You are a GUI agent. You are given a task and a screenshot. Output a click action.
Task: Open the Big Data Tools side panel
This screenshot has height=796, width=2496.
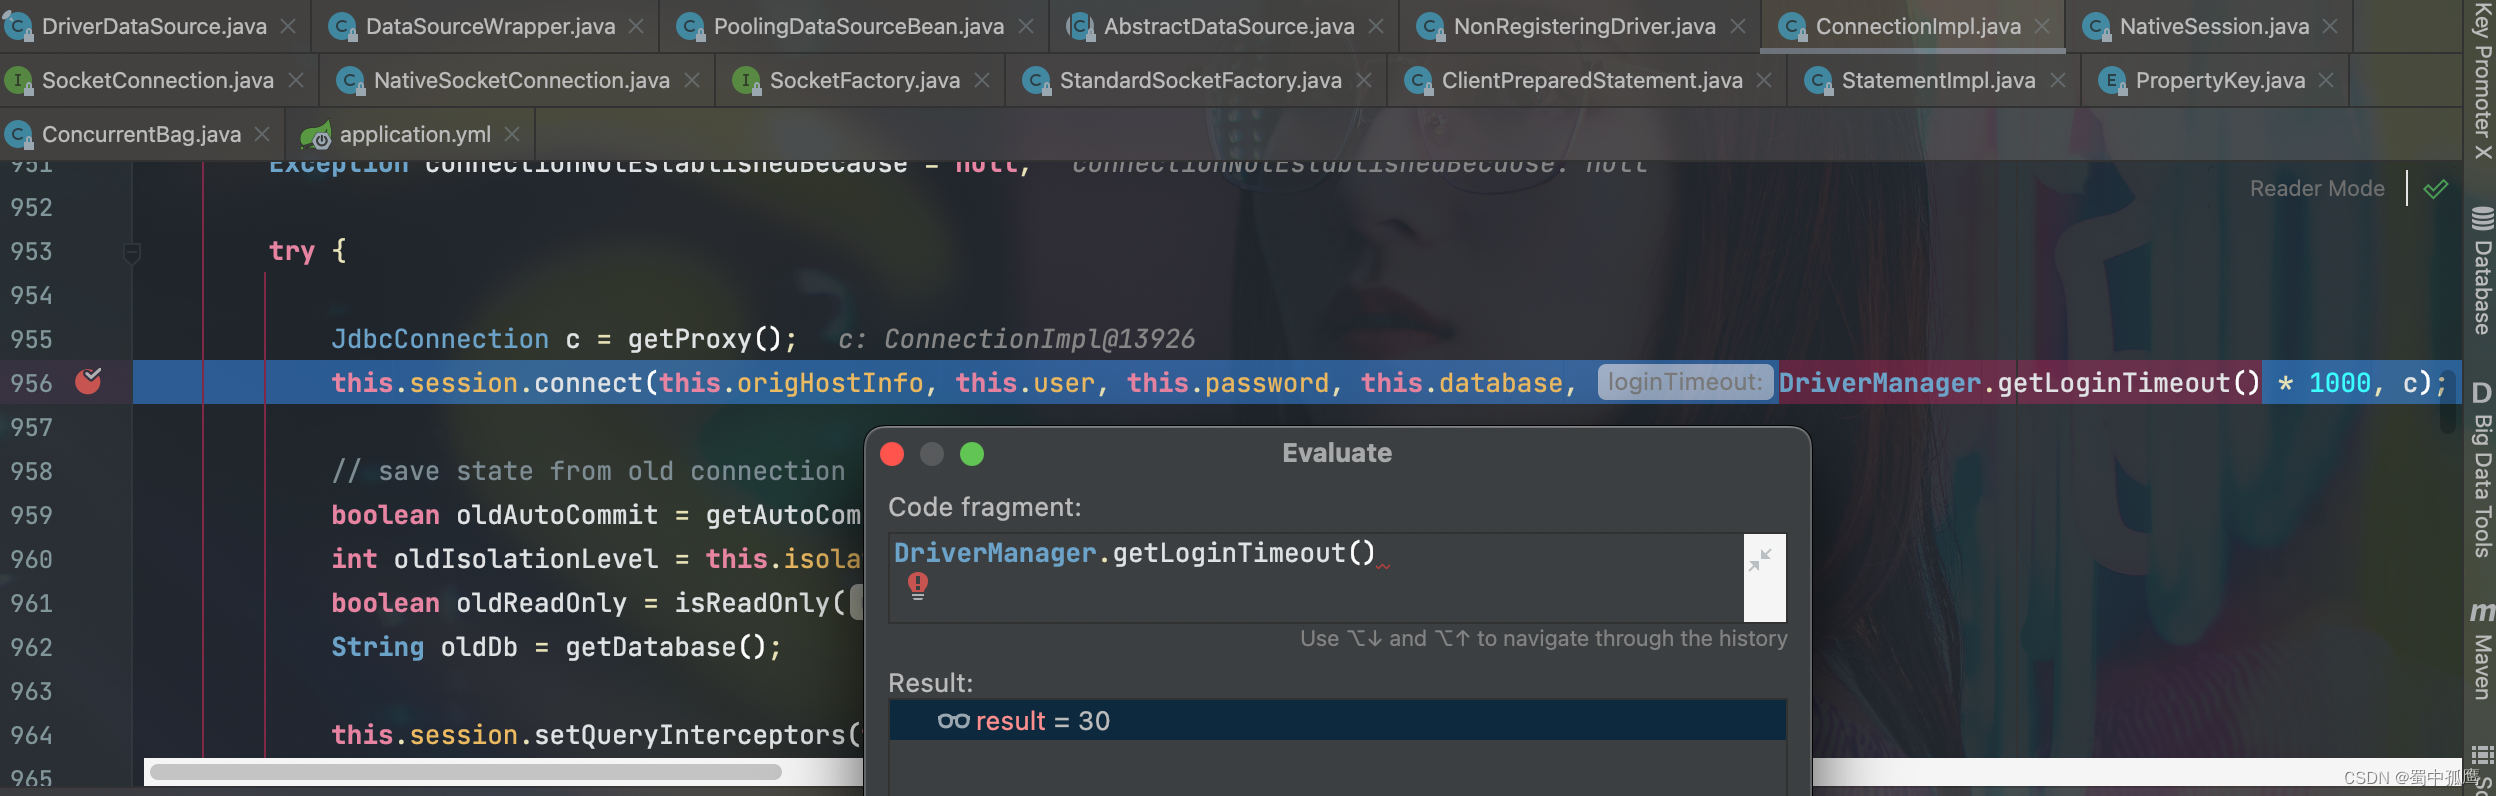pos(2482,470)
